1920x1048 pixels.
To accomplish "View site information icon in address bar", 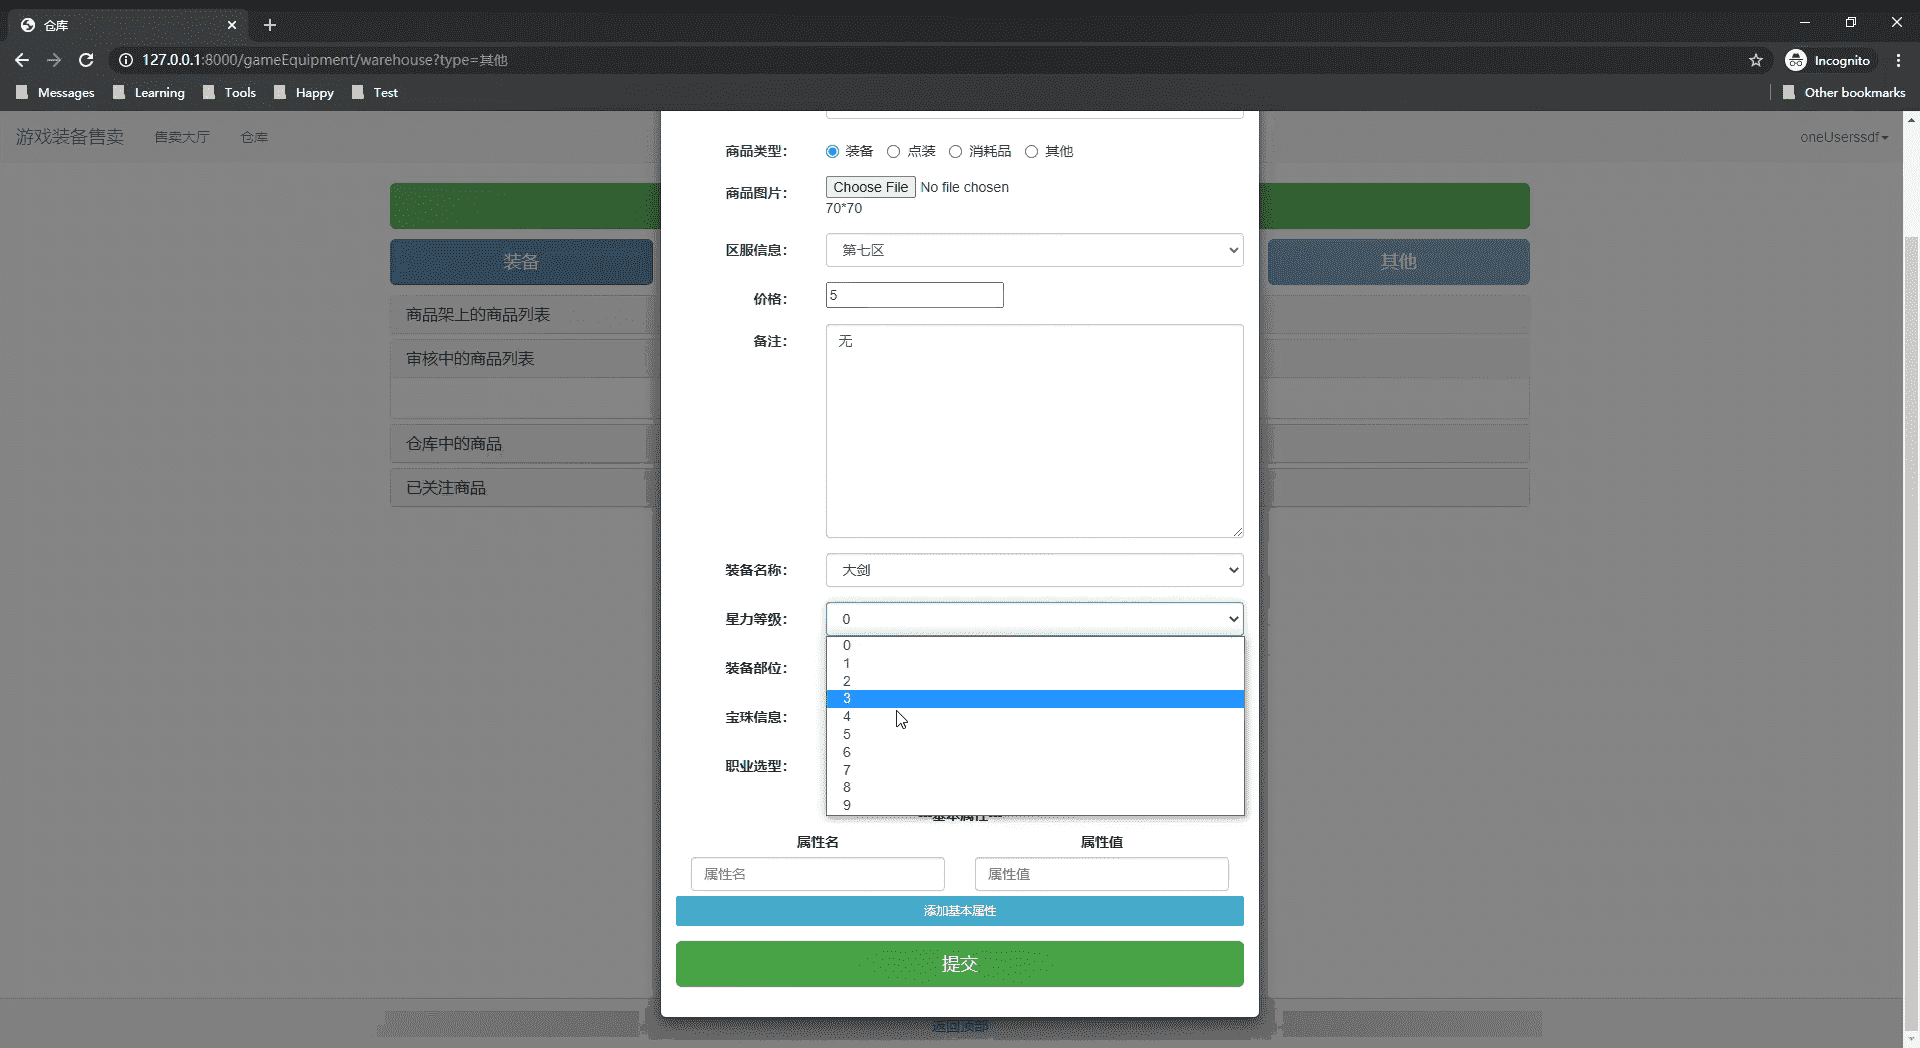I will pyautogui.click(x=126, y=60).
